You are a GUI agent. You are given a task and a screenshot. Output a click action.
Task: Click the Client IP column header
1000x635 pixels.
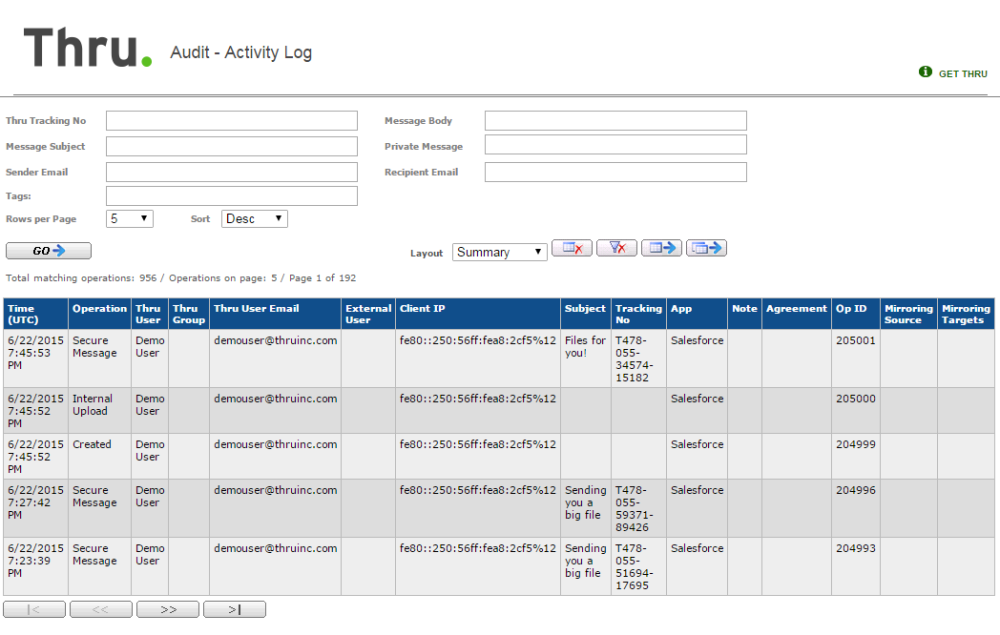[478, 314]
